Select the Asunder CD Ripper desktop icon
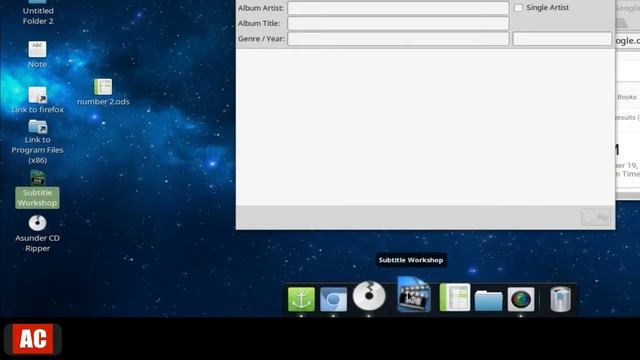640x360 pixels. pos(38,233)
